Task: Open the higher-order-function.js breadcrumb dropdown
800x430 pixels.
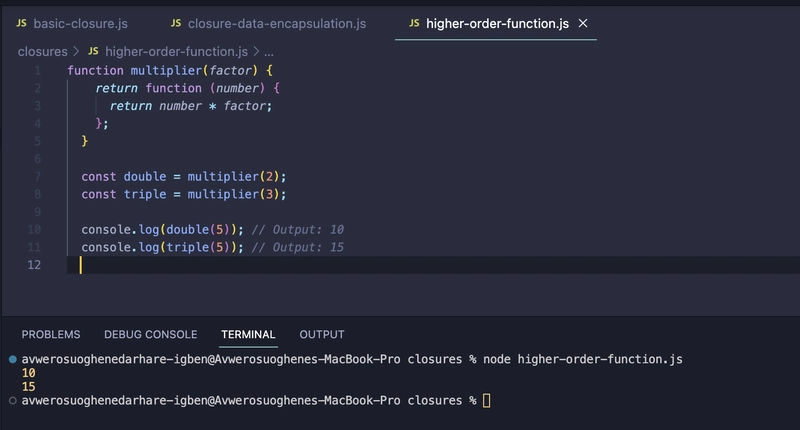Action: [176, 51]
